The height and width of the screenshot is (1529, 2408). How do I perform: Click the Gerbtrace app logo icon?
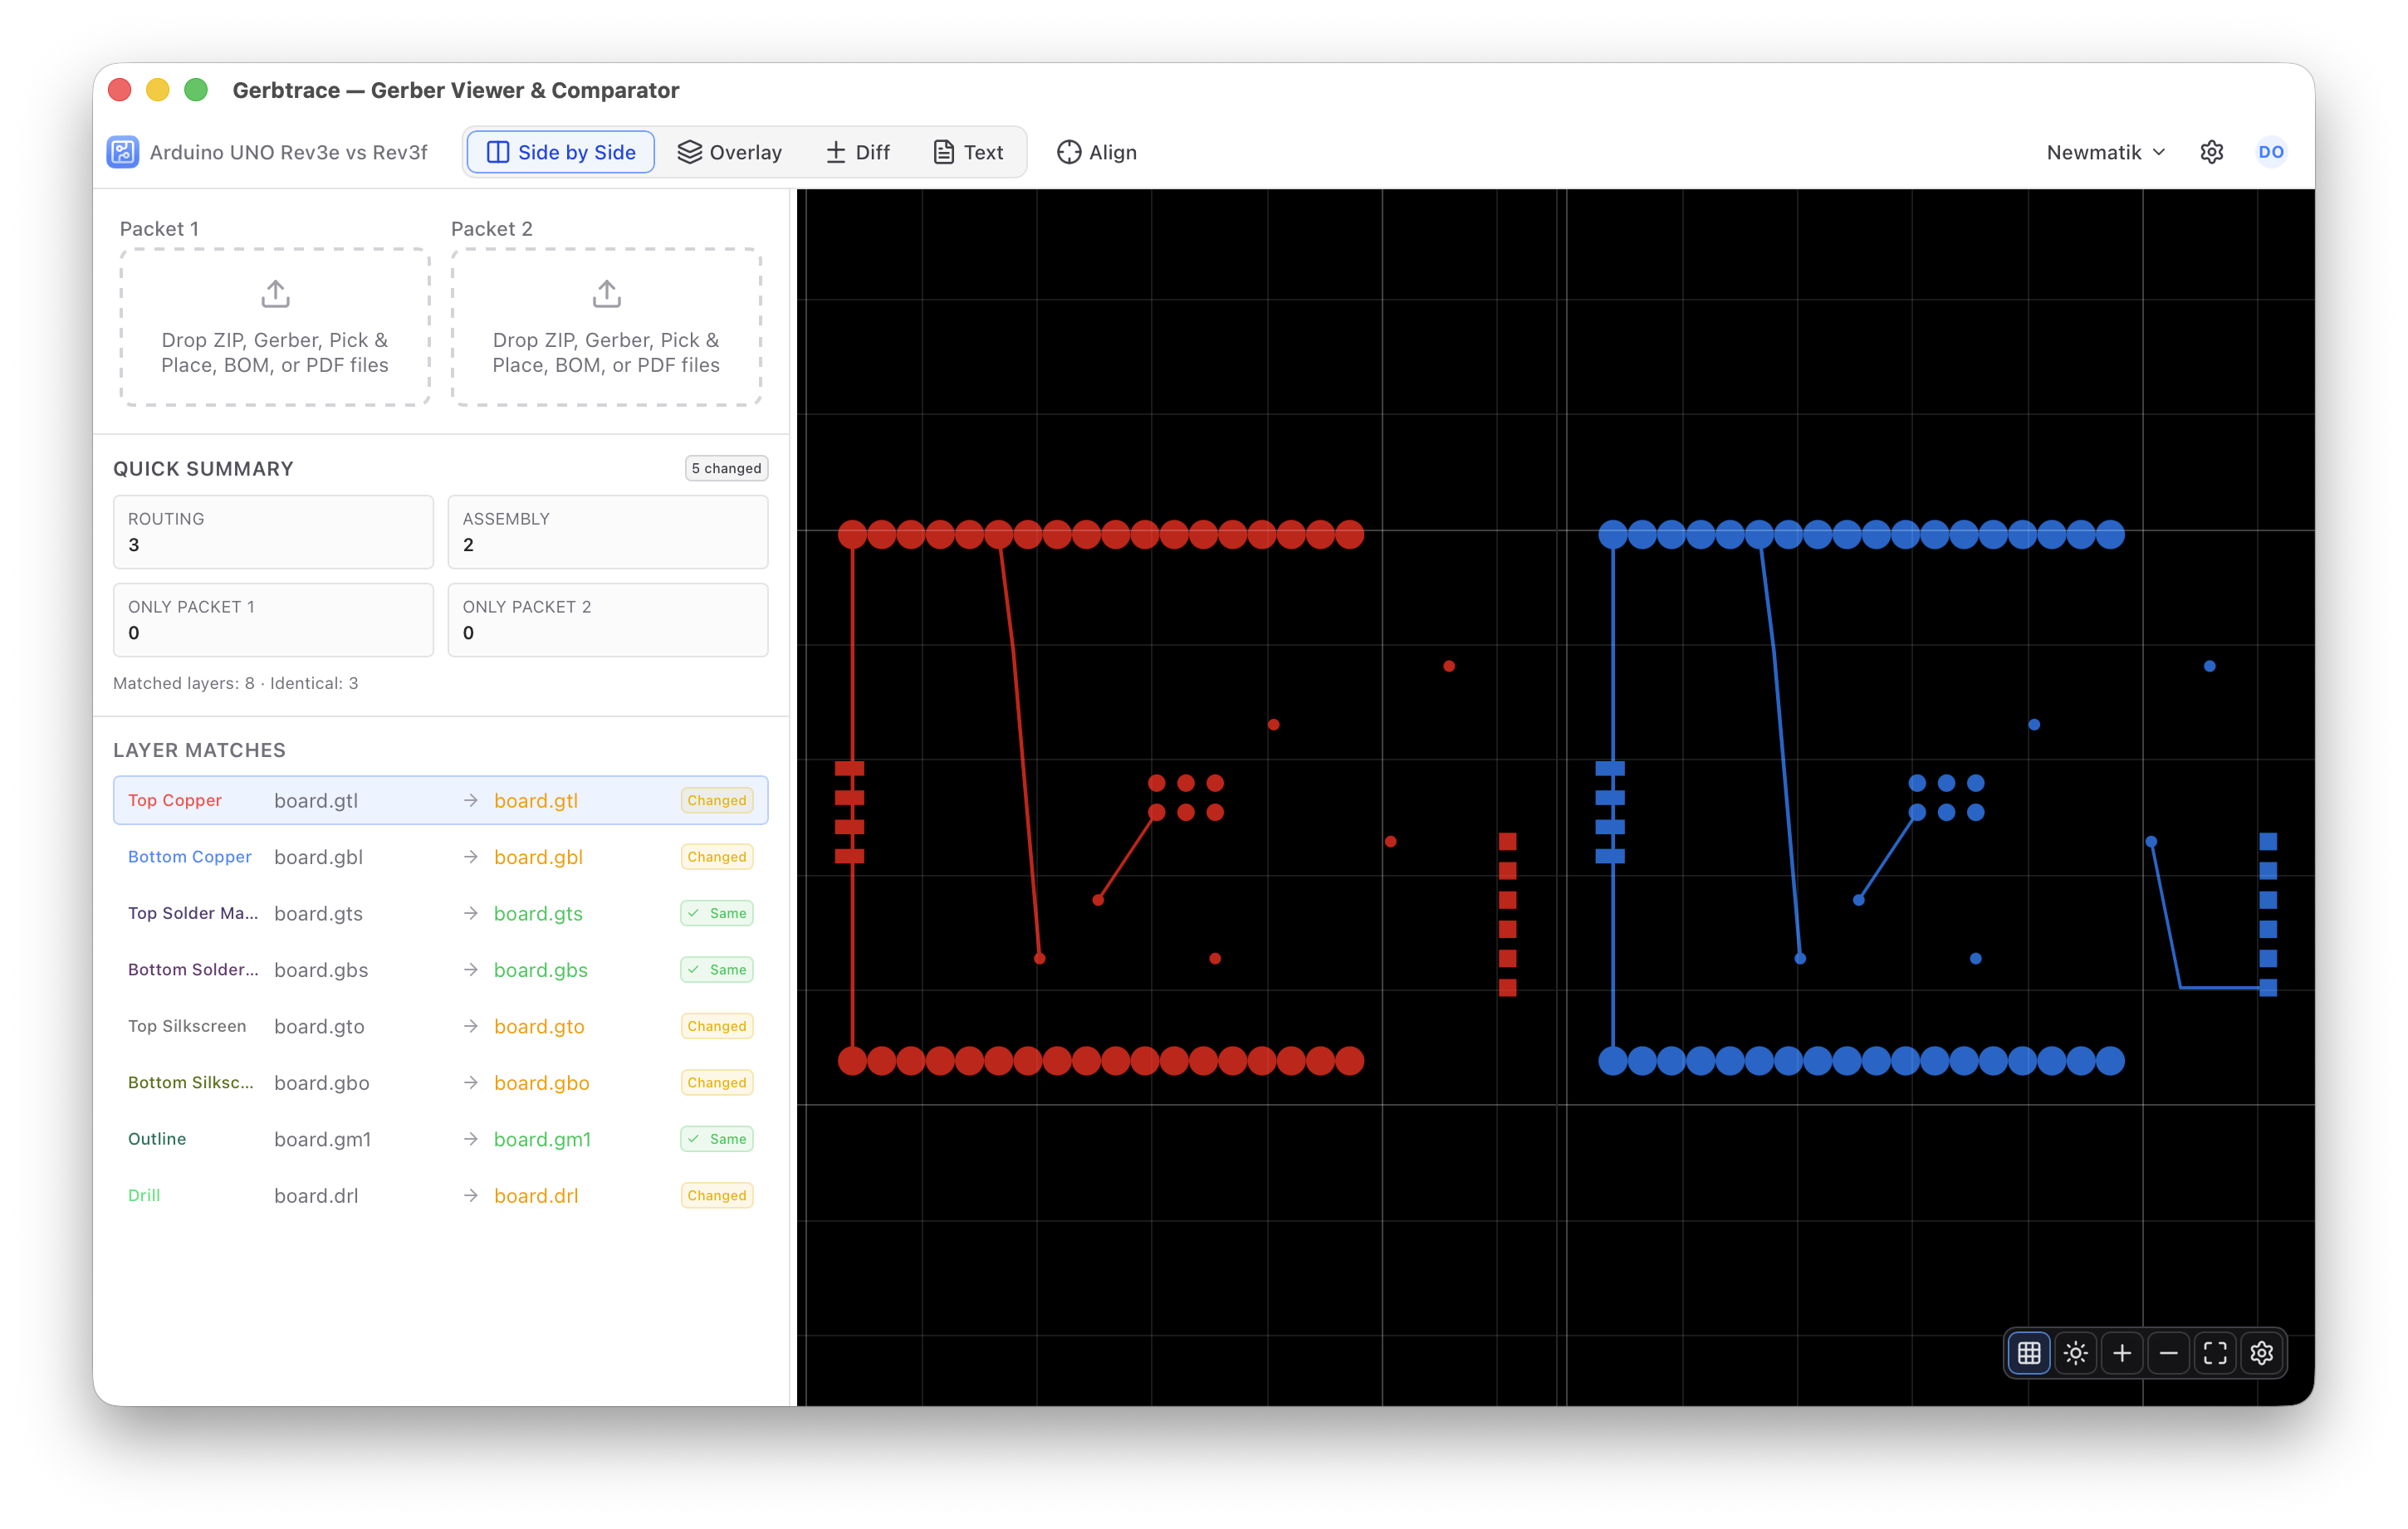(x=123, y=152)
